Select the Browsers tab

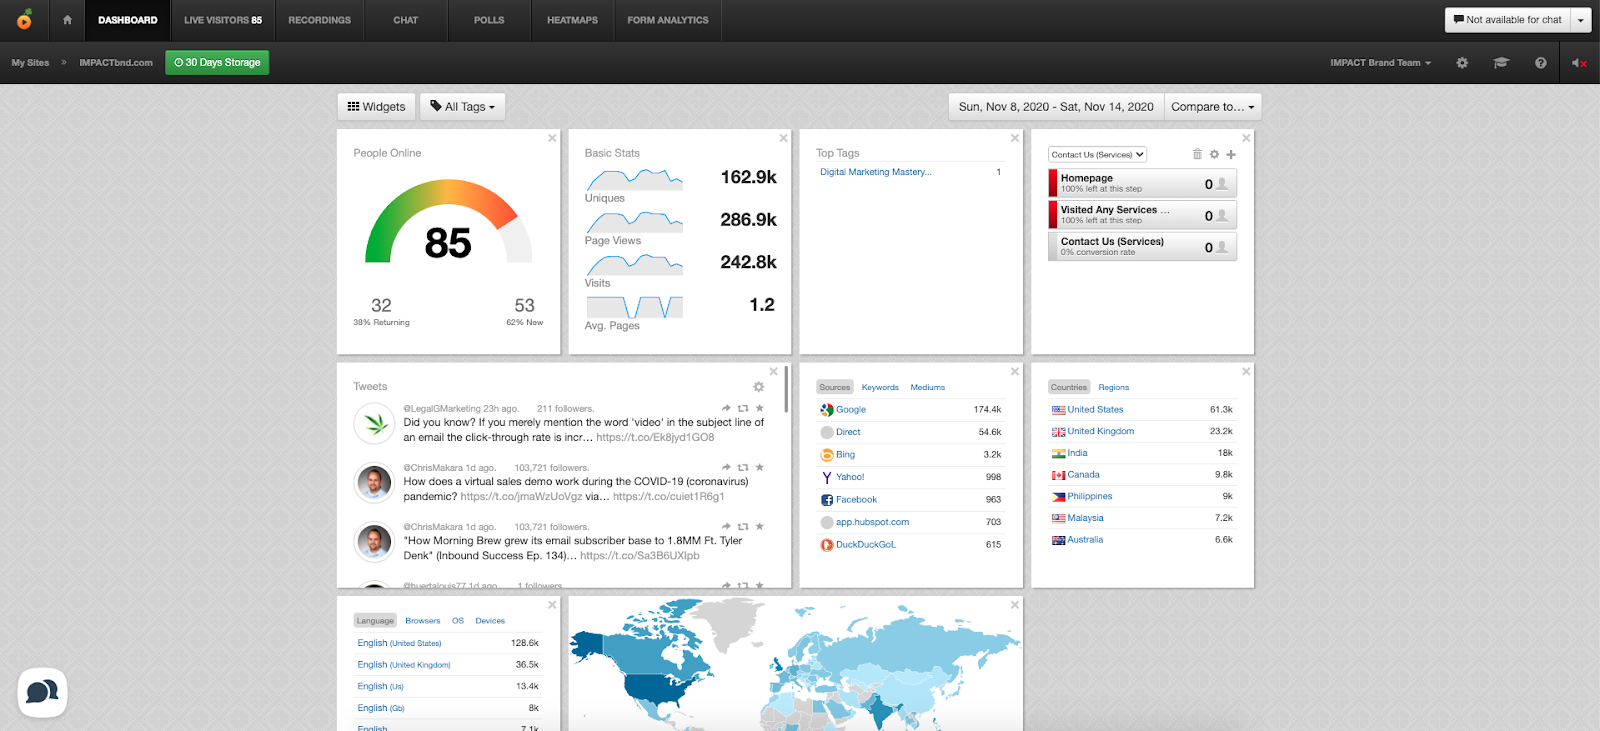point(423,621)
